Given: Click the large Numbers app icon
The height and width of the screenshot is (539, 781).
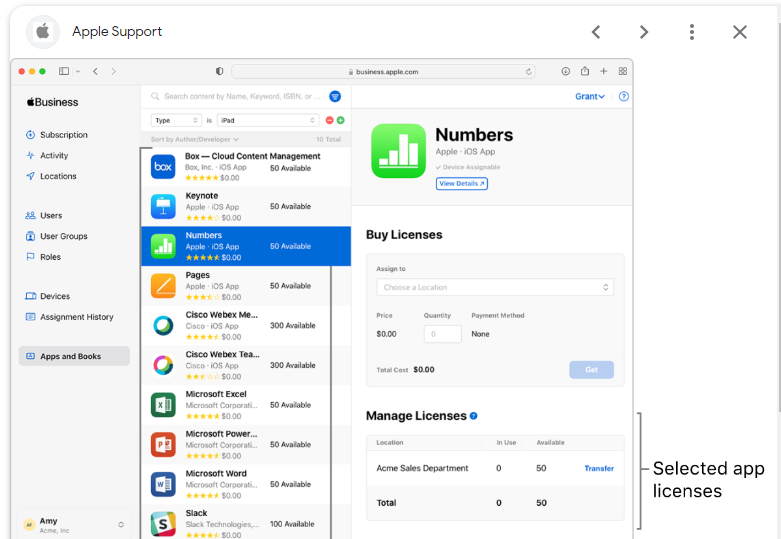Looking at the screenshot, I should pyautogui.click(x=398, y=151).
